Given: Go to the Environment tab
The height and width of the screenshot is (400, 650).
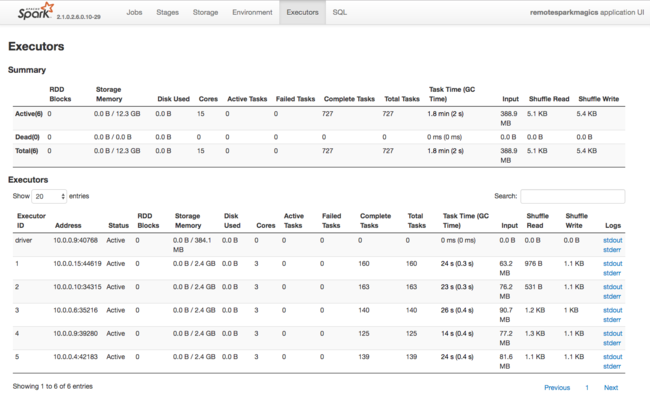Looking at the screenshot, I should [251, 13].
